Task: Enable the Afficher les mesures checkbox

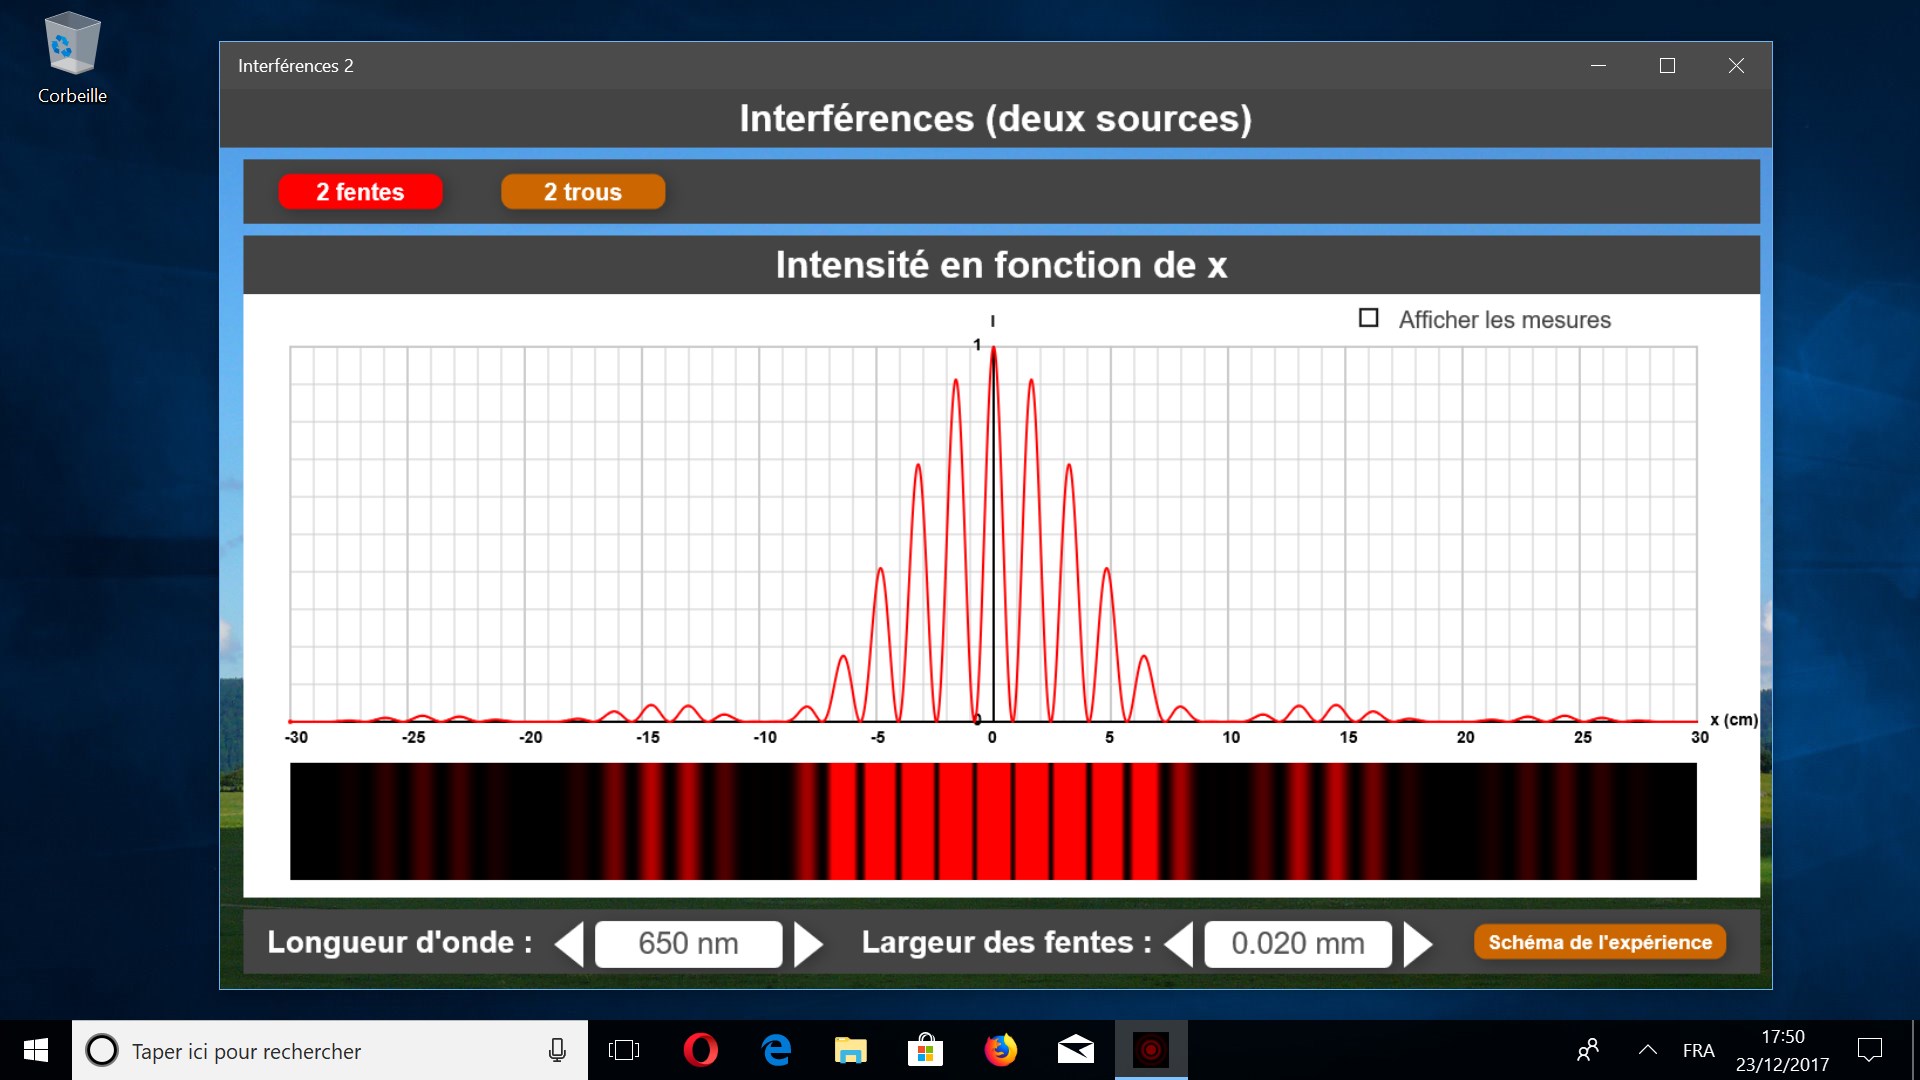Action: [1368, 318]
